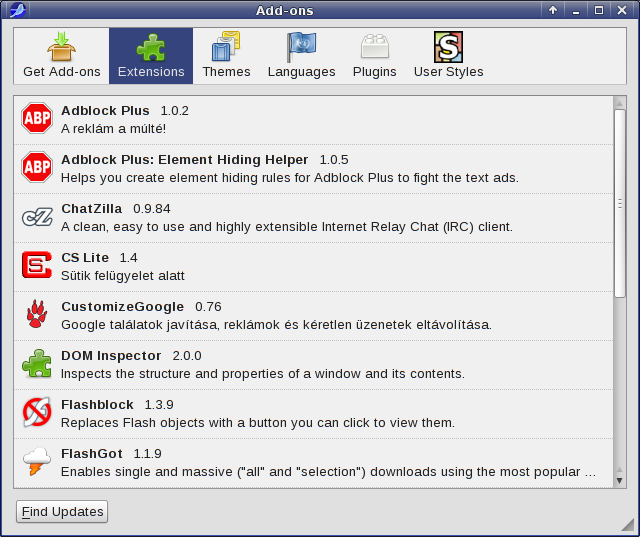The width and height of the screenshot is (640, 537).
Task: Select the Adblock Plus 1.0.2 name
Action: pyautogui.click(x=125, y=111)
